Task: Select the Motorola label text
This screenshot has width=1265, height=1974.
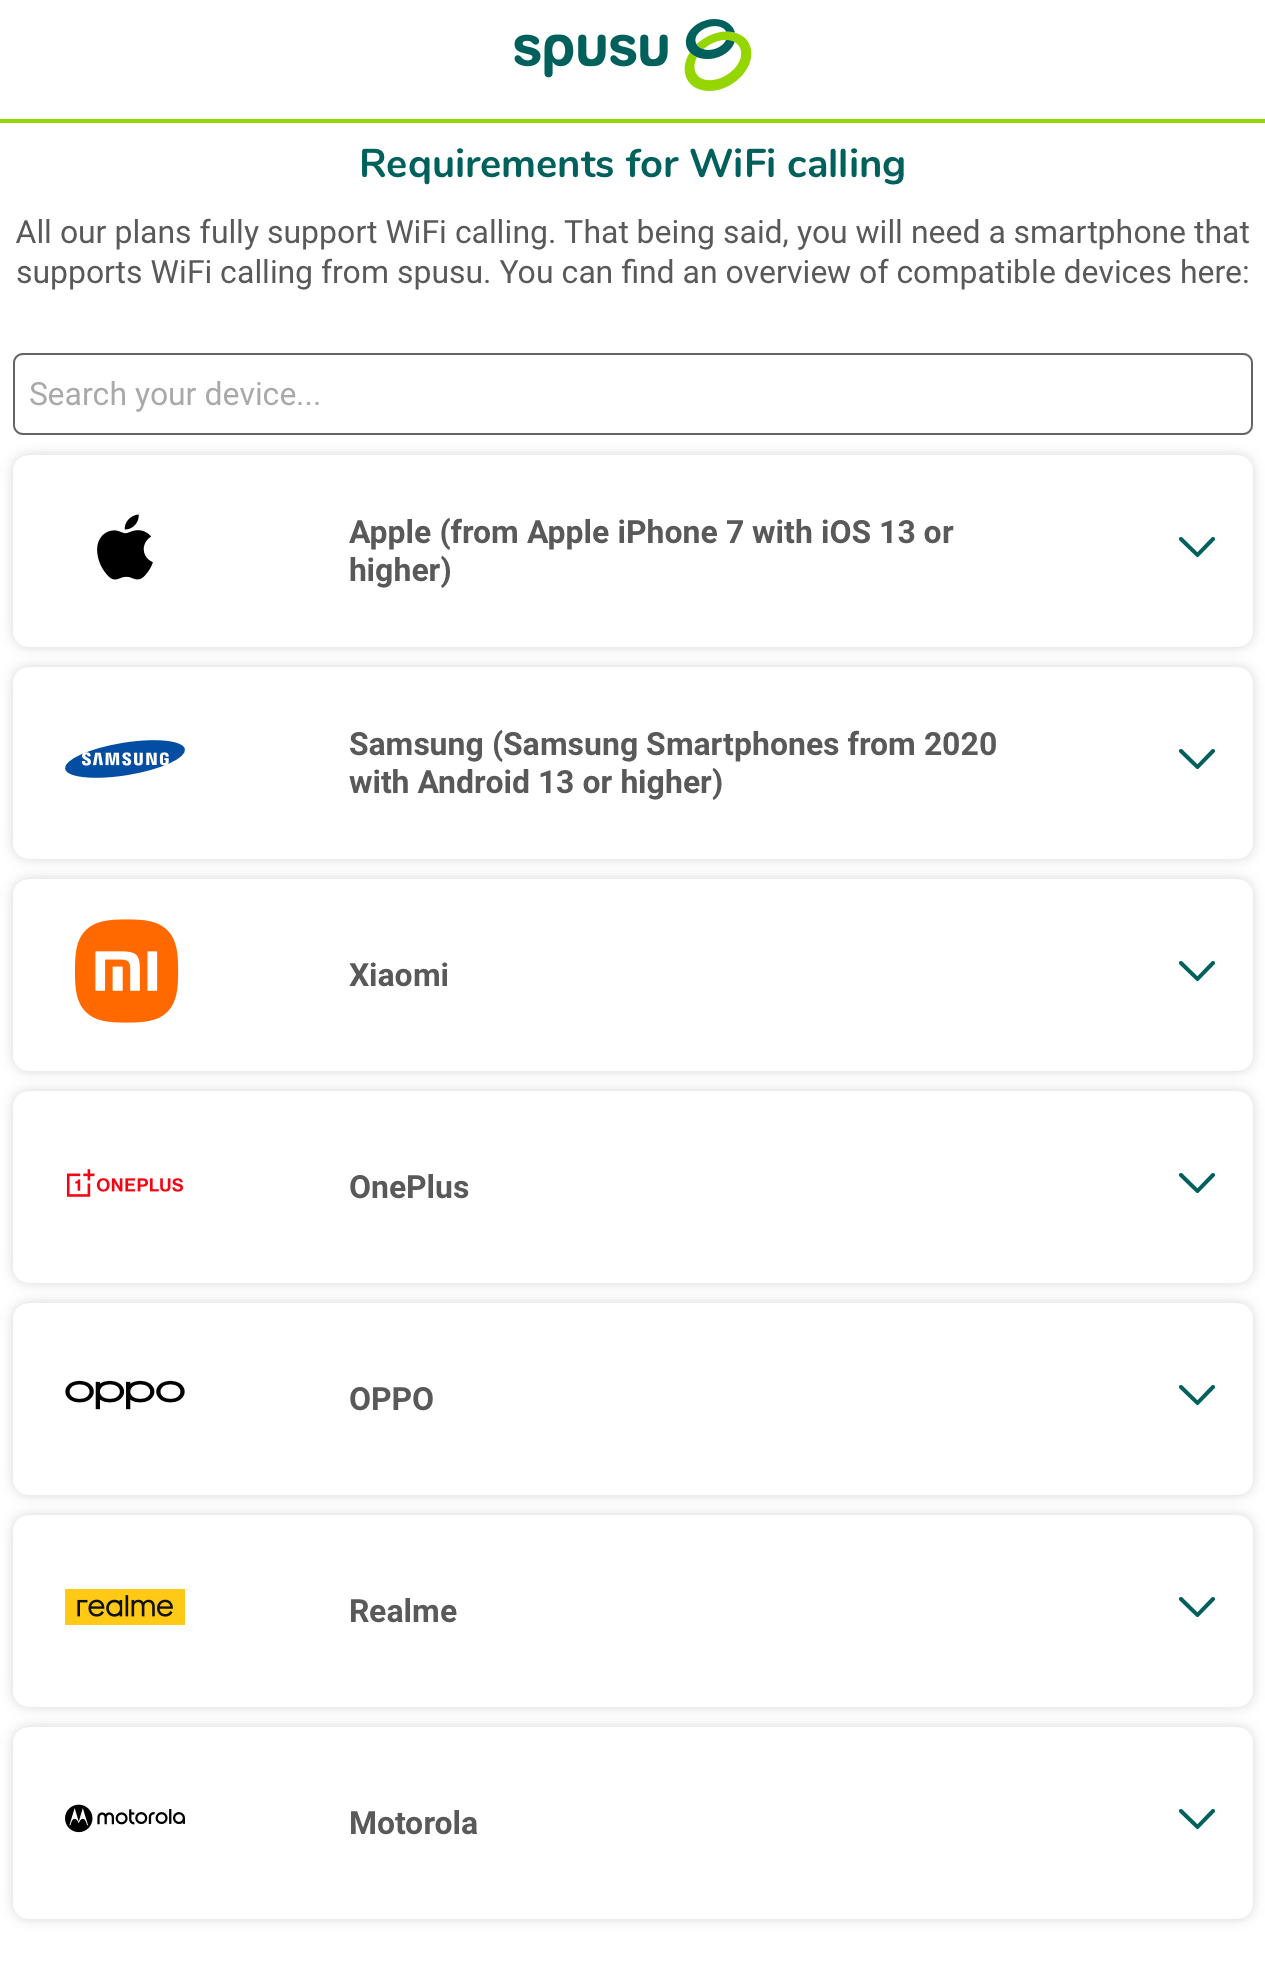Action: 413,1823
